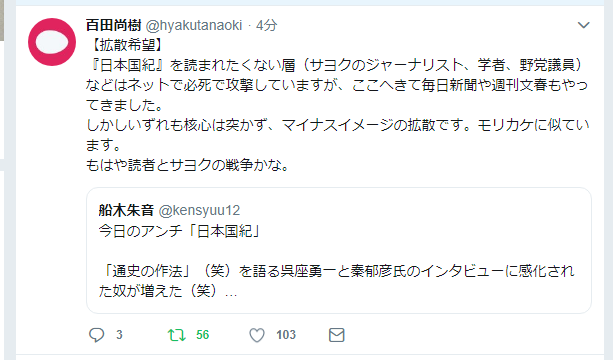Screen dimensions: 613x360
Task: Click the retweet count 56
Action: (203, 335)
